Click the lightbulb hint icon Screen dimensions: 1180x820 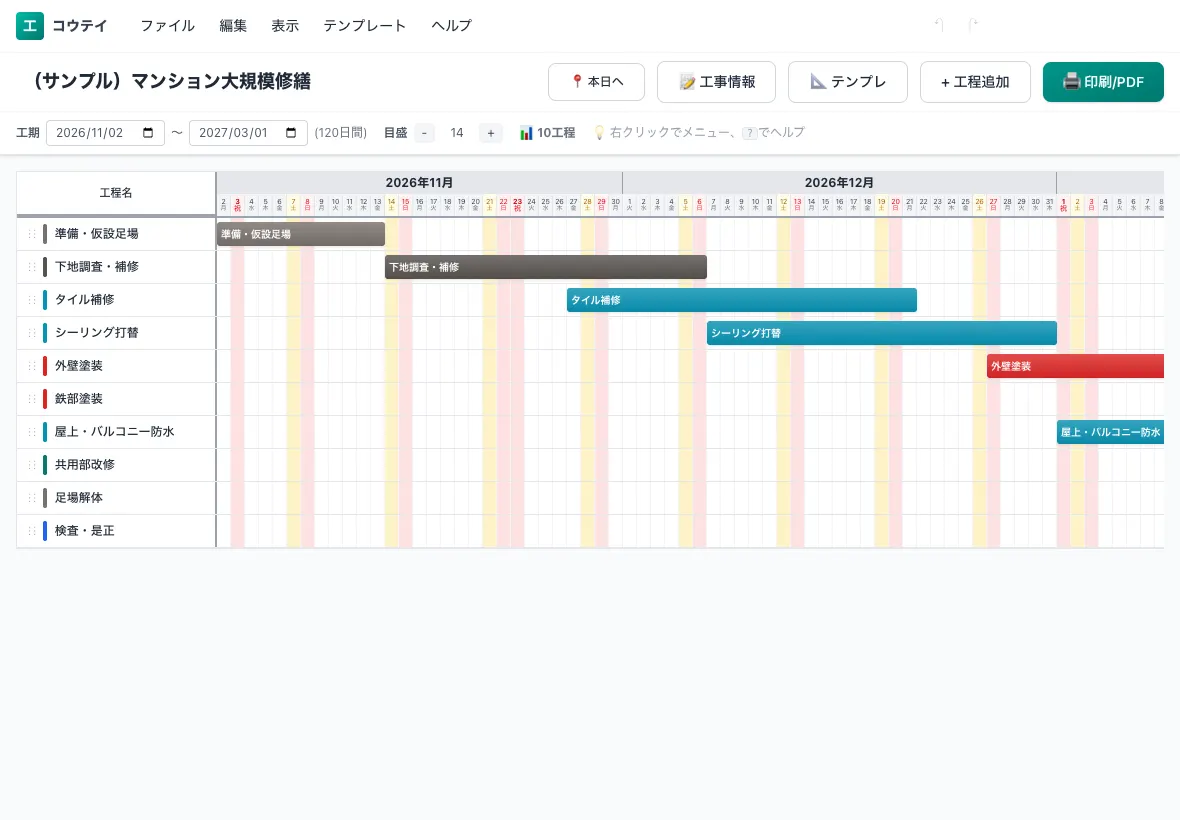pos(599,132)
